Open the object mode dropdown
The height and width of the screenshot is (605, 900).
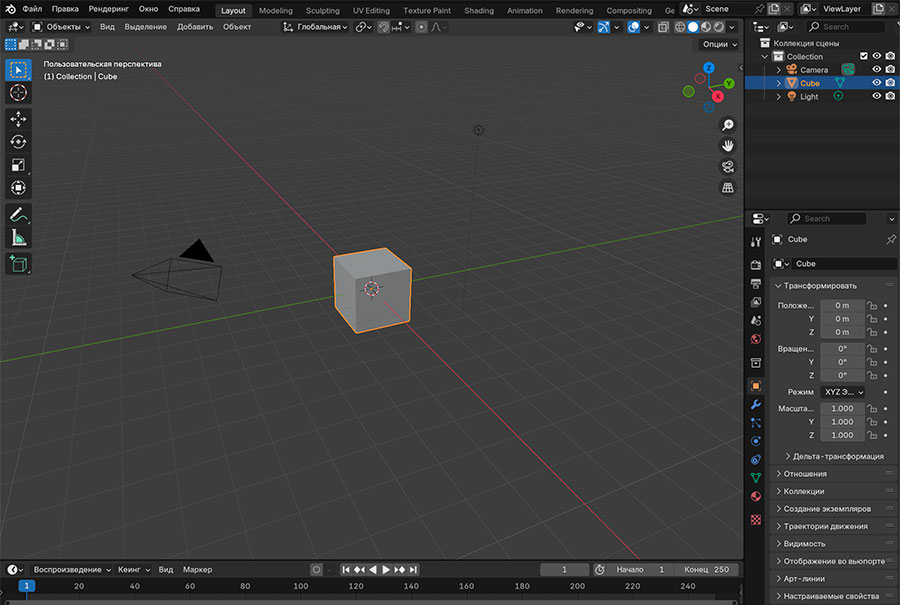pos(61,27)
